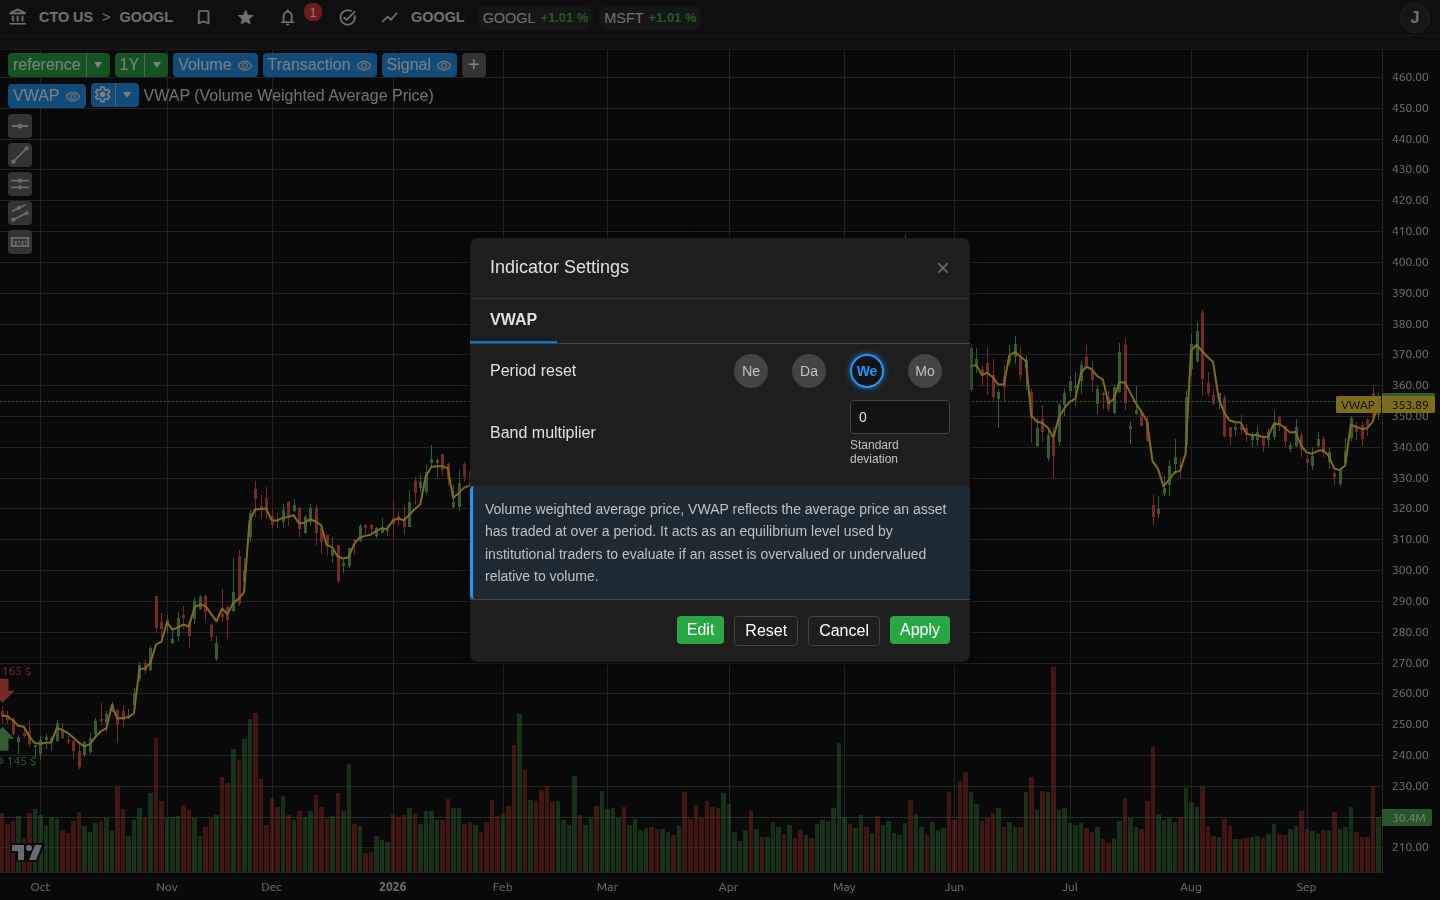Click the green 'reference' chart type button
The width and height of the screenshot is (1440, 900).
(x=47, y=65)
